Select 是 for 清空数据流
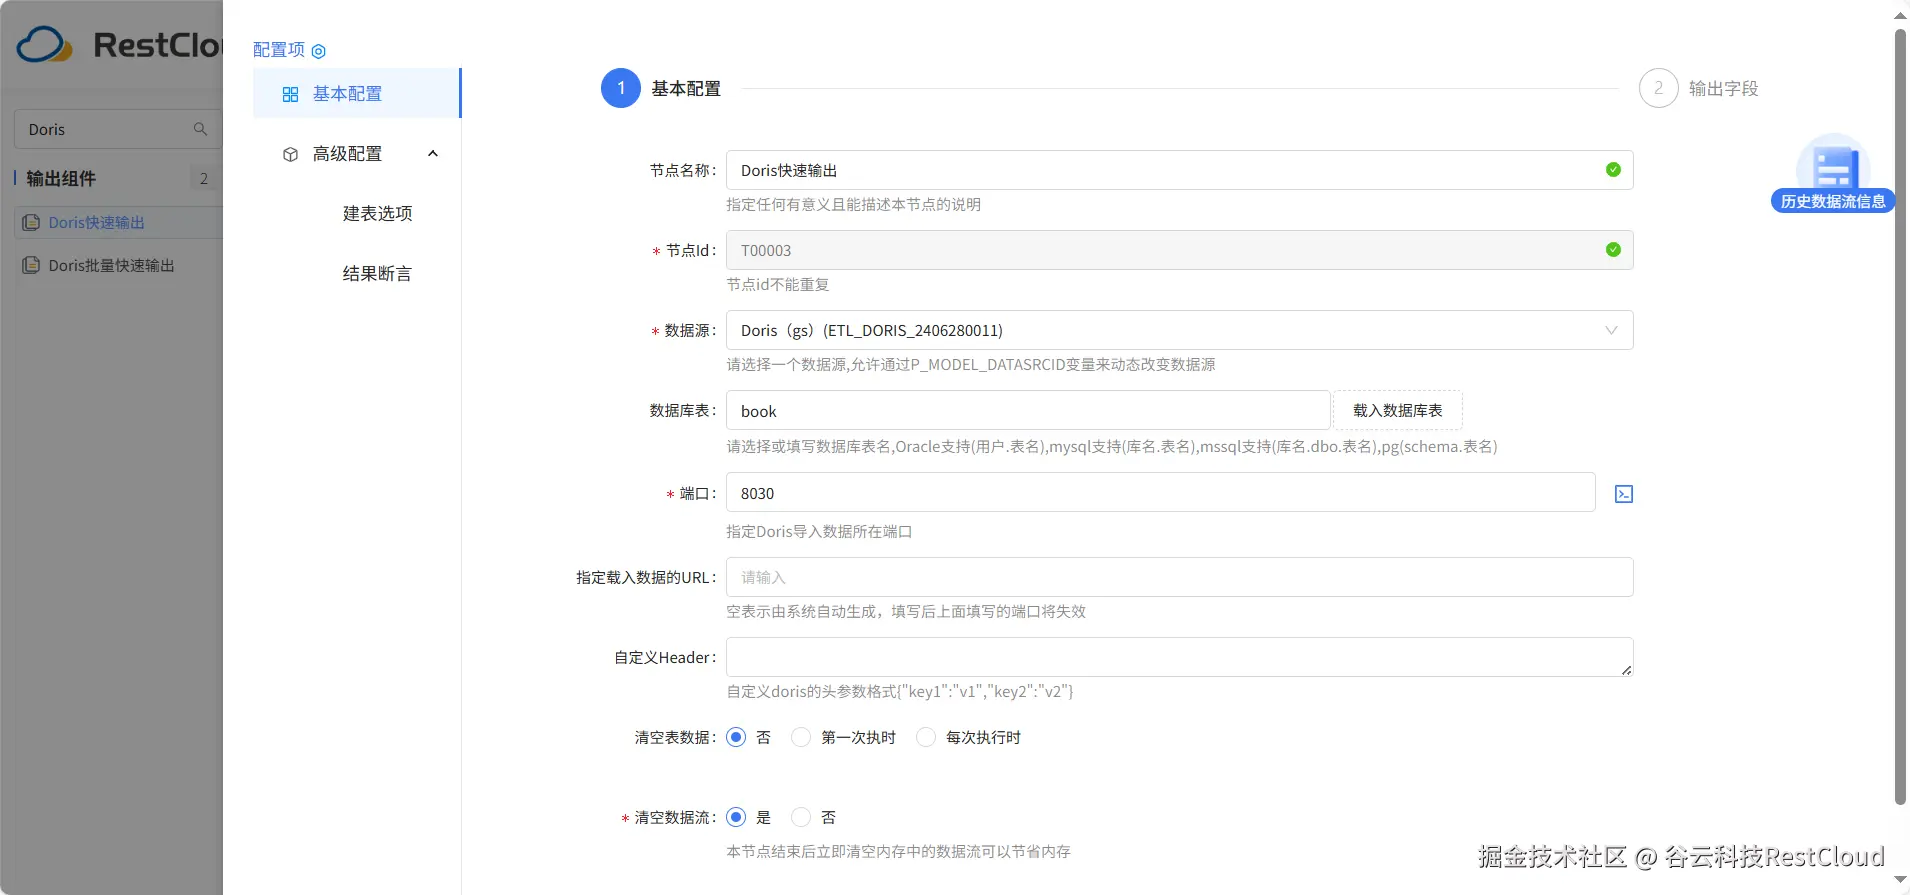The height and width of the screenshot is (895, 1910). coord(736,817)
